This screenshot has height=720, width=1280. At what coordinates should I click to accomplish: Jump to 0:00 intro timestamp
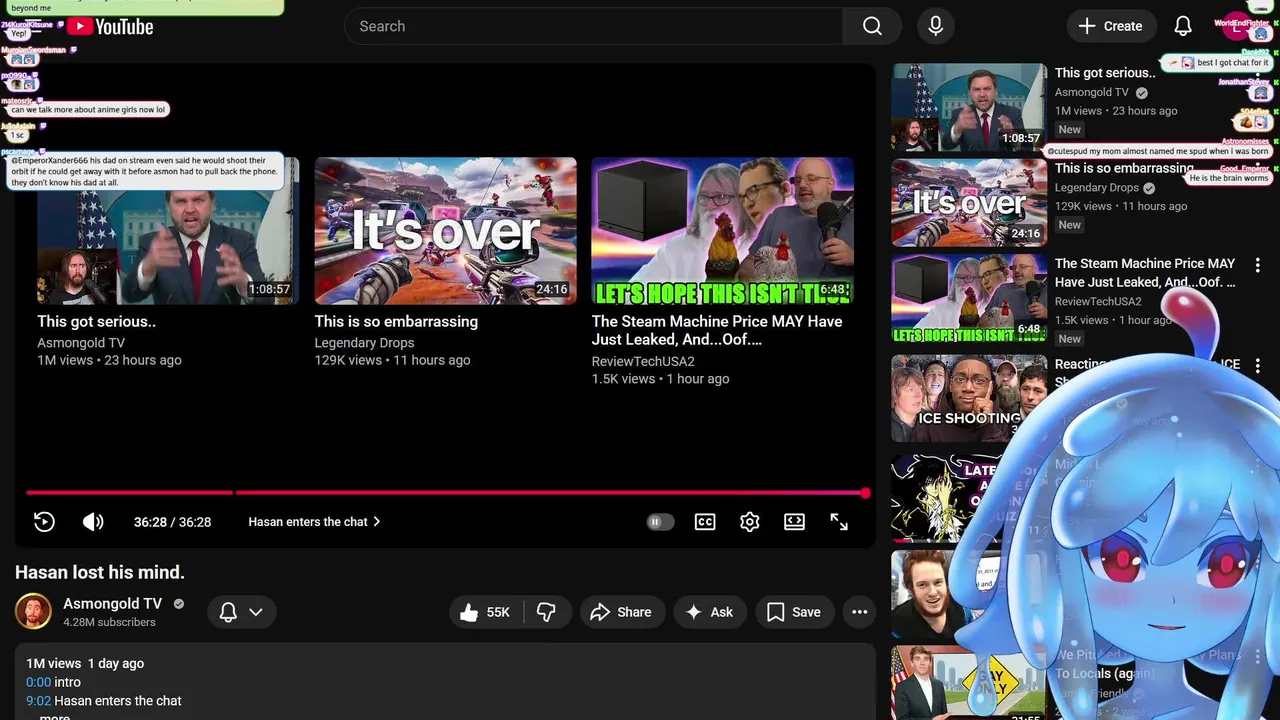pos(38,682)
